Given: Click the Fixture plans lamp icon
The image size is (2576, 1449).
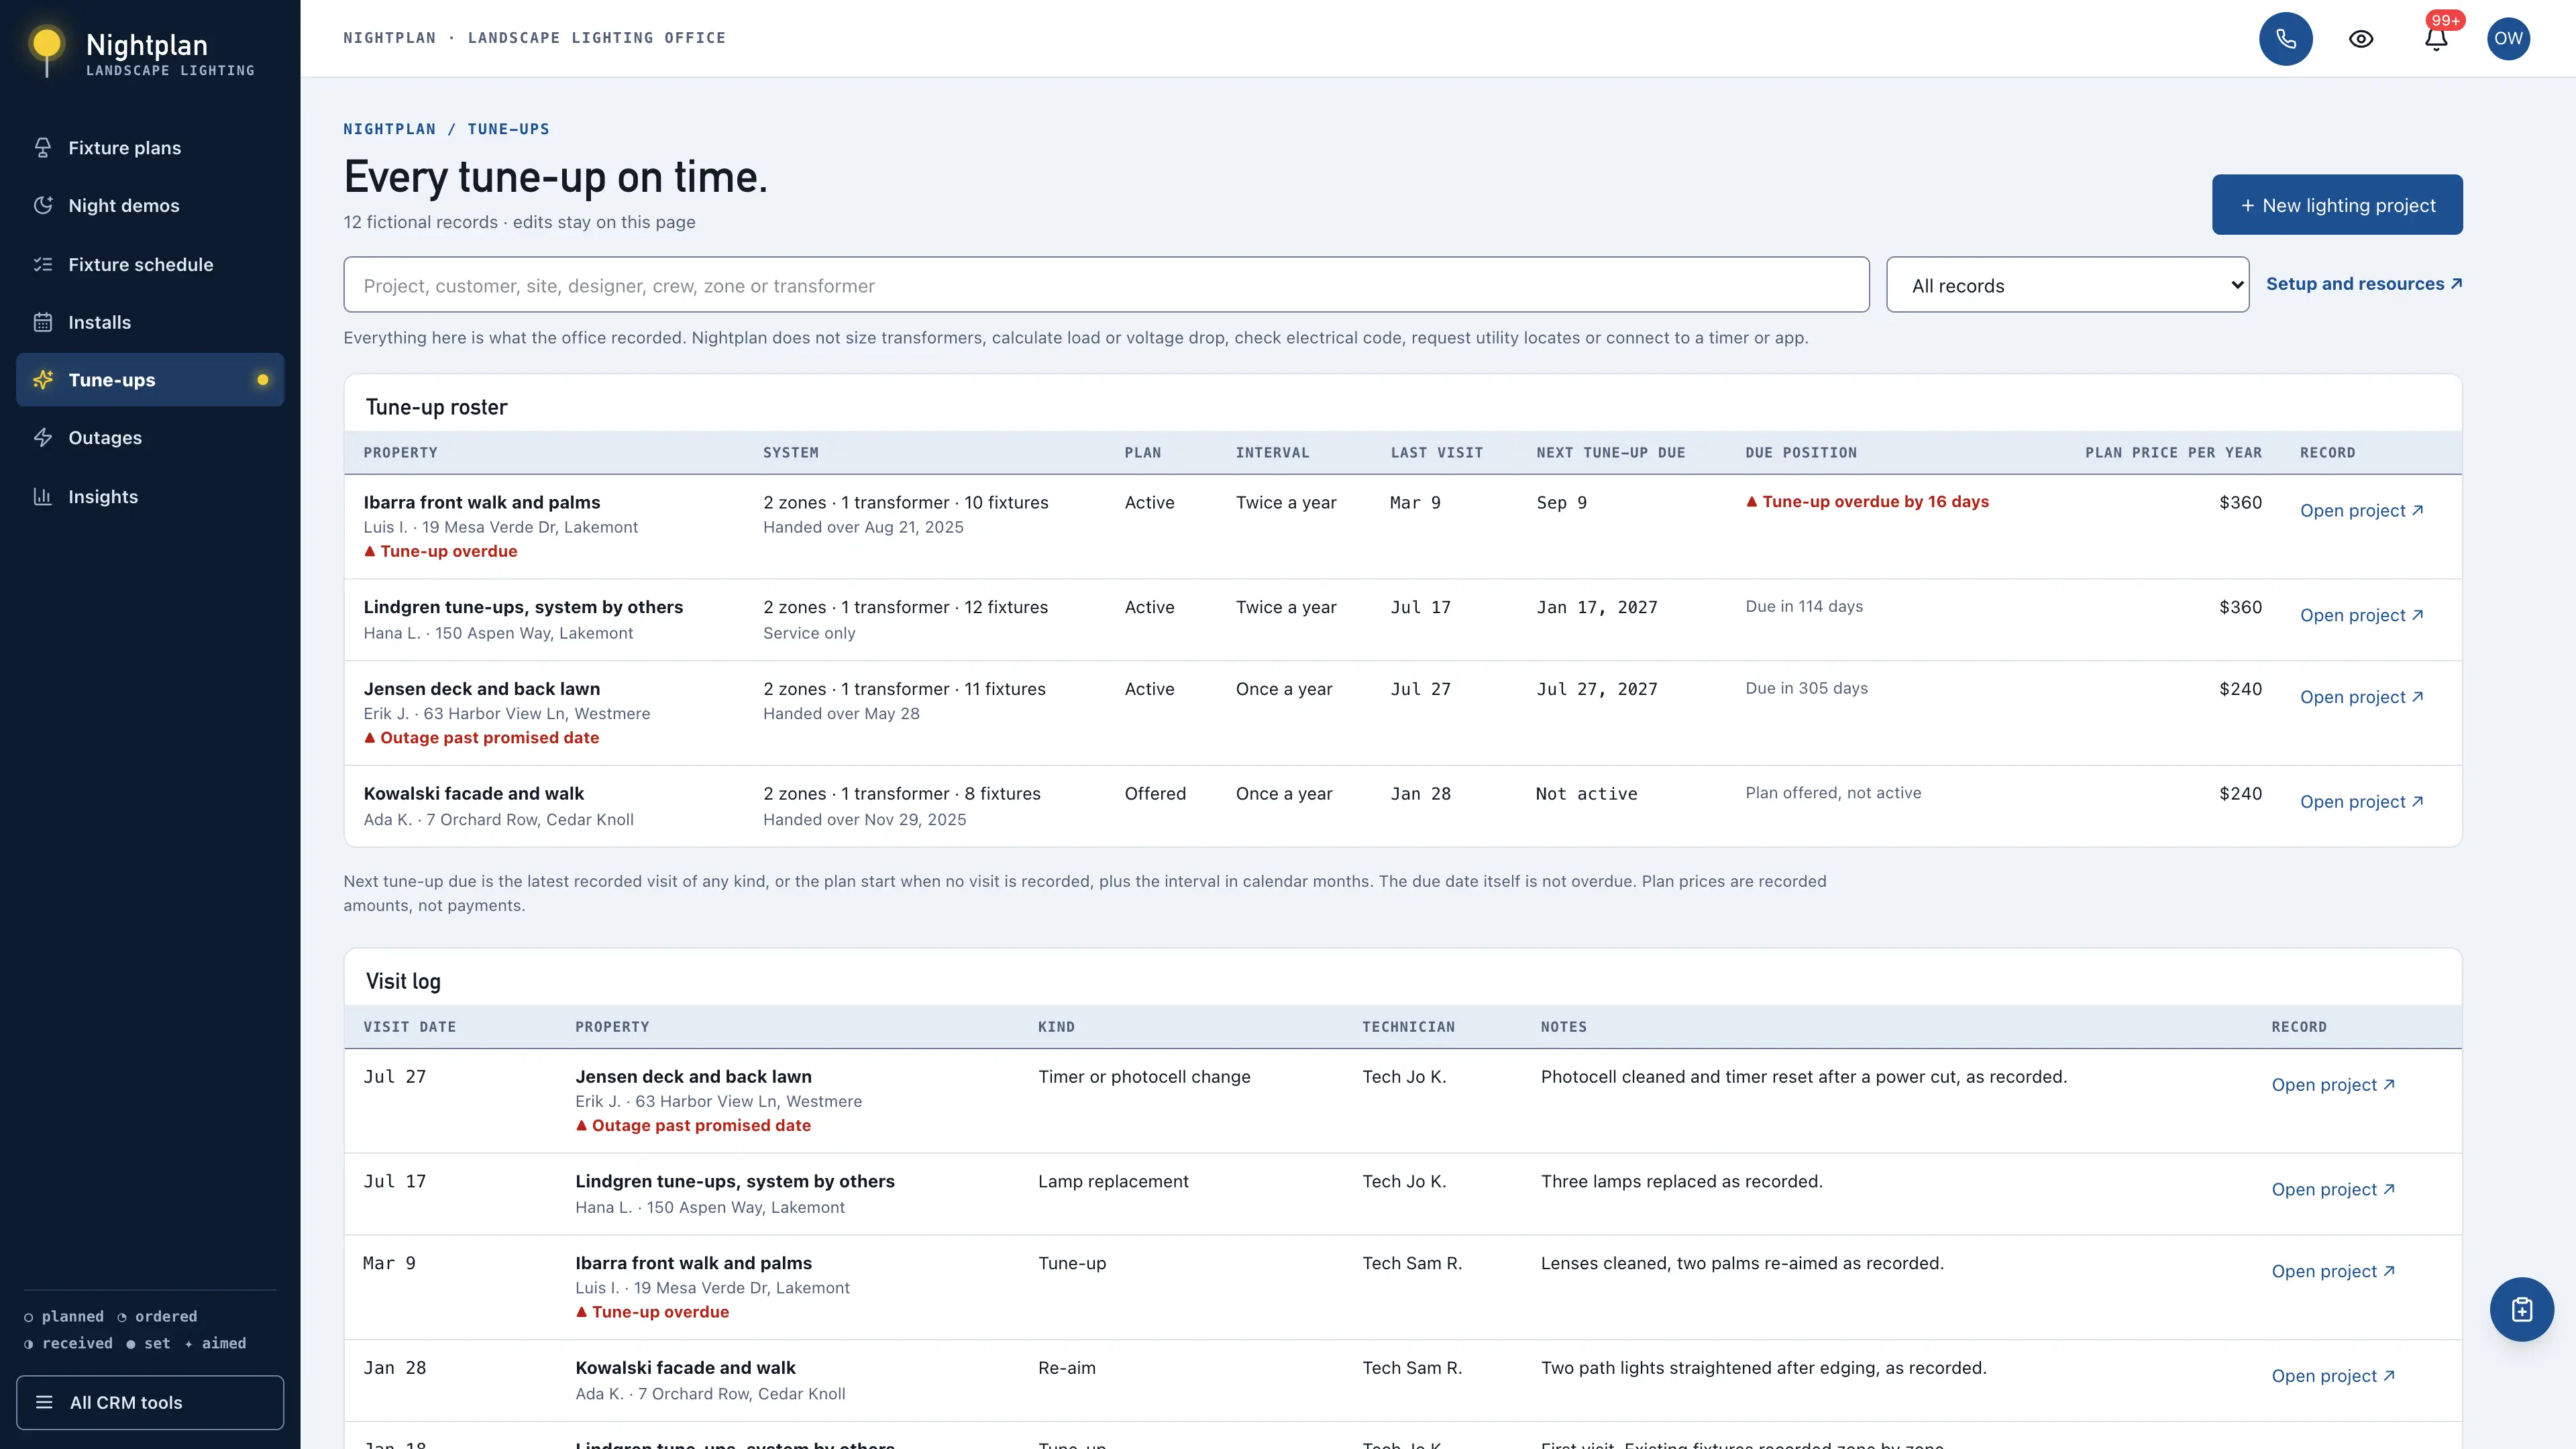Looking at the screenshot, I should click(x=43, y=148).
